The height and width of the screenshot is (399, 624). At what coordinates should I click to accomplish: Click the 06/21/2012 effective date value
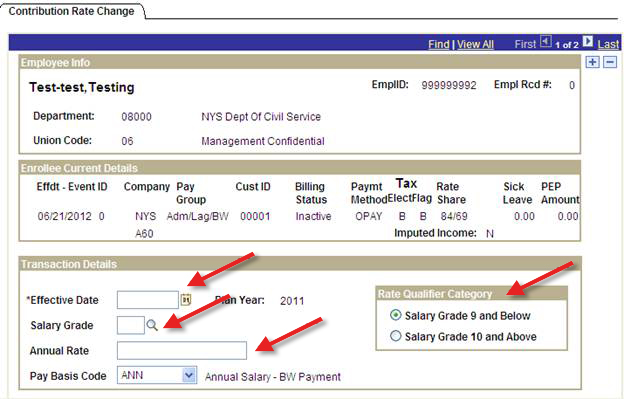pos(64,216)
